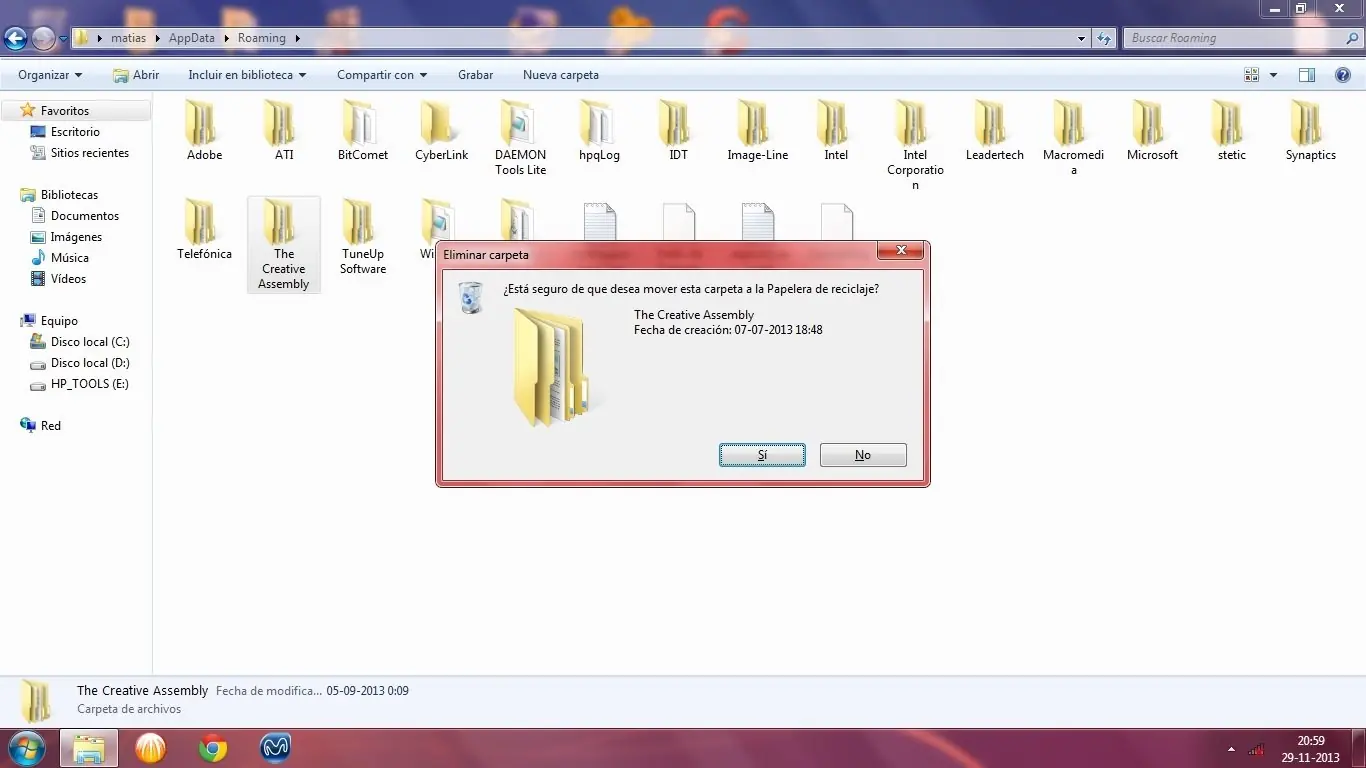Select the DAEMON Tools Lite folder
1366x768 pixels.
click(x=520, y=138)
